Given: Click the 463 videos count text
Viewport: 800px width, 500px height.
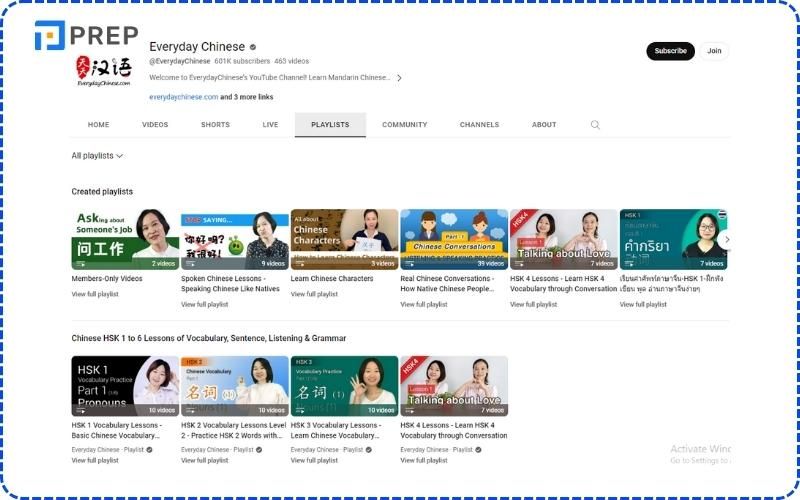Looking at the screenshot, I should click(291, 61).
